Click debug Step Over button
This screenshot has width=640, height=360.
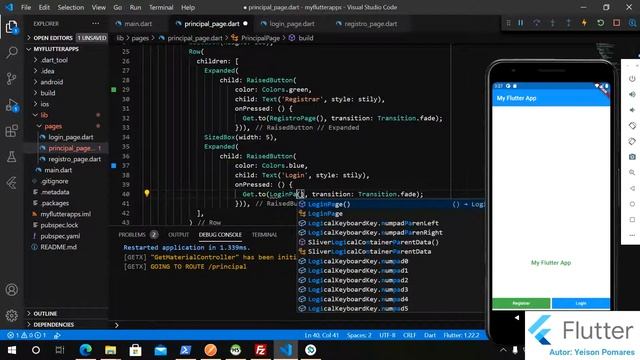point(537,23)
